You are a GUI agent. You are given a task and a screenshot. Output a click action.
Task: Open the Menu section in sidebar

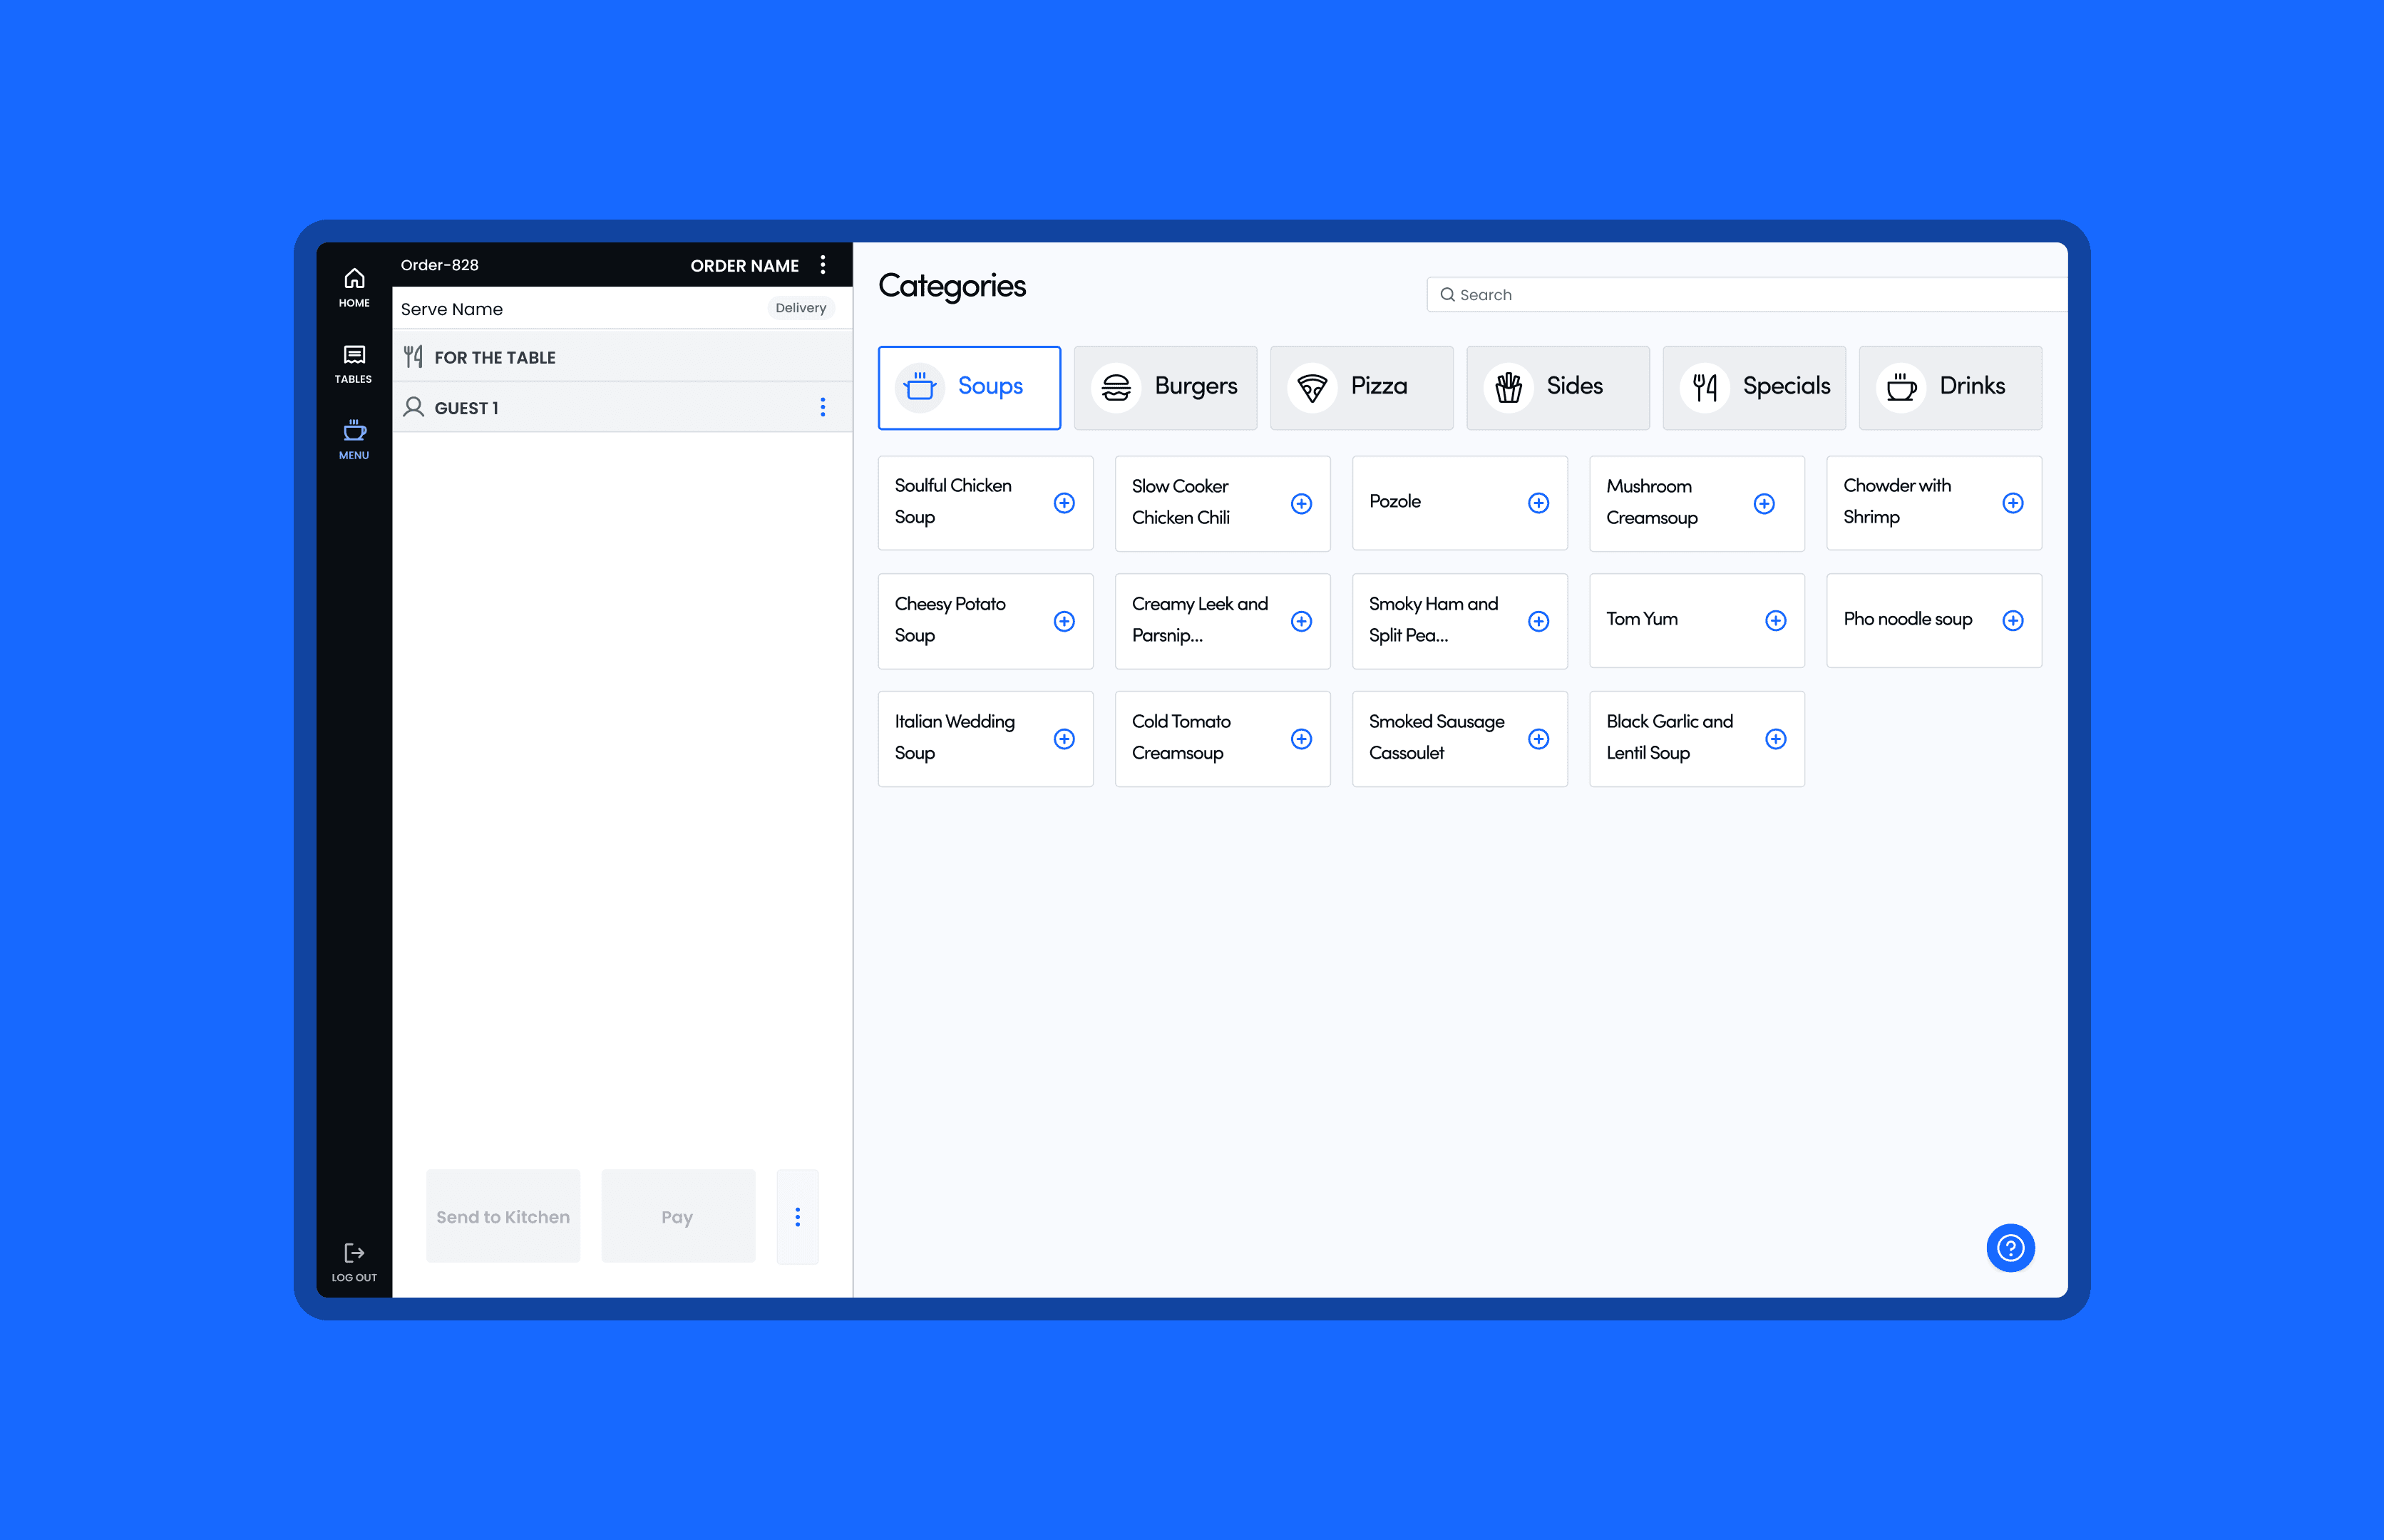tap(354, 440)
